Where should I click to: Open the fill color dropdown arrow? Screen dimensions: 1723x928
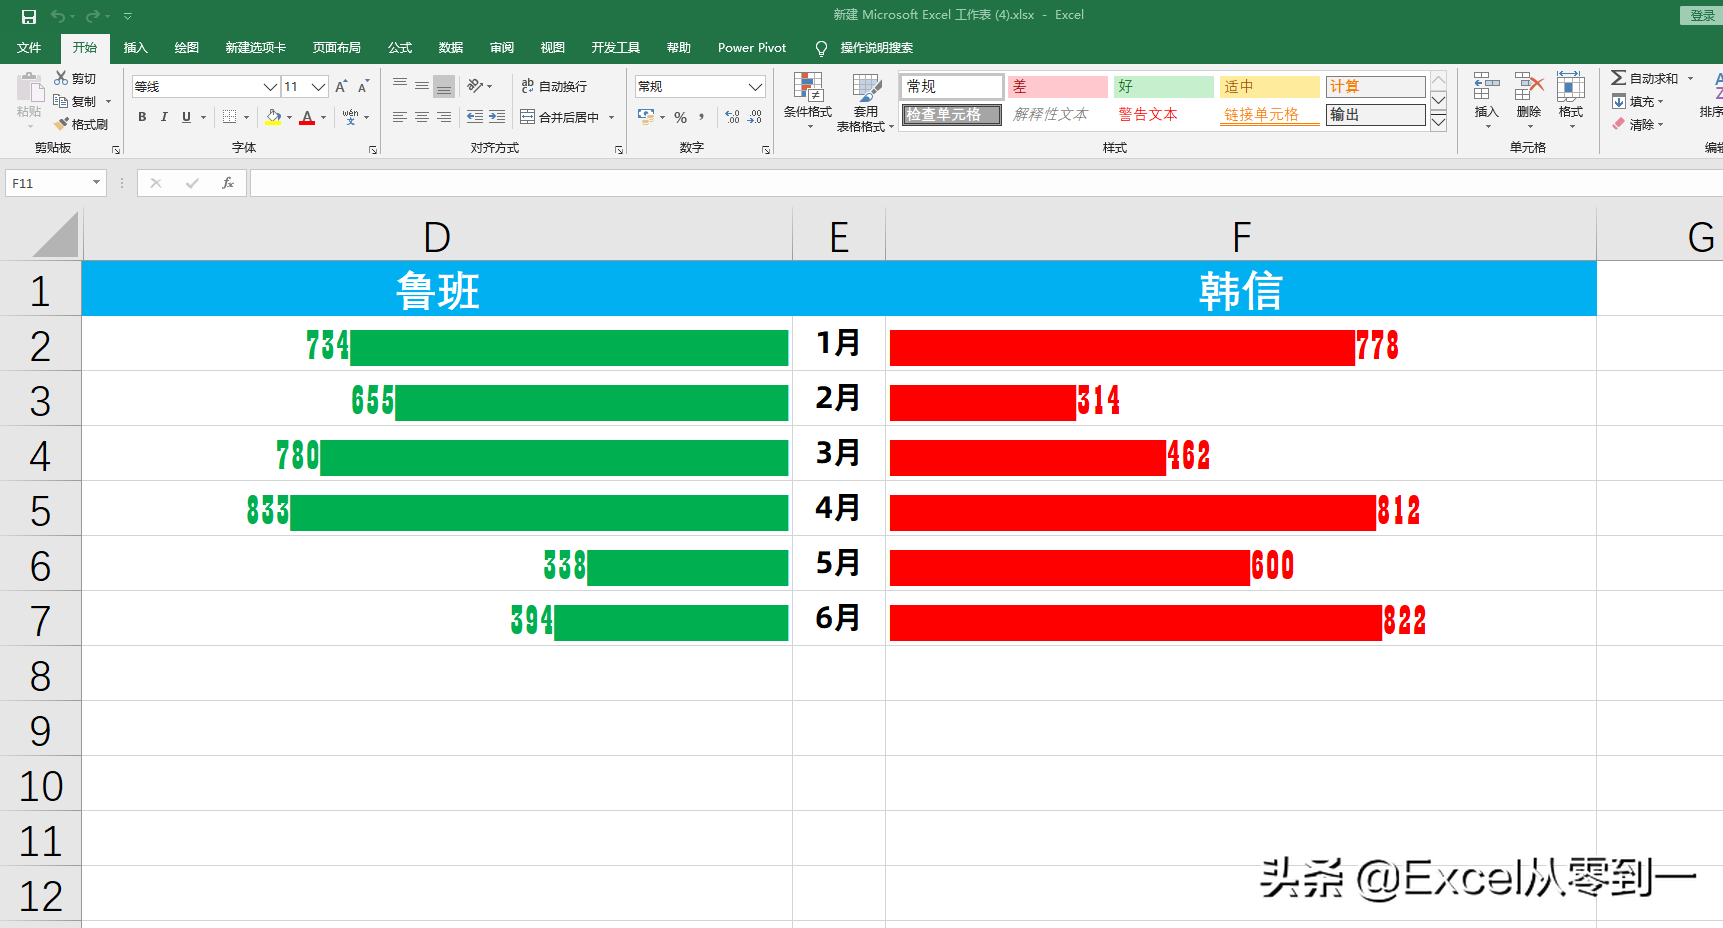[x=289, y=118]
